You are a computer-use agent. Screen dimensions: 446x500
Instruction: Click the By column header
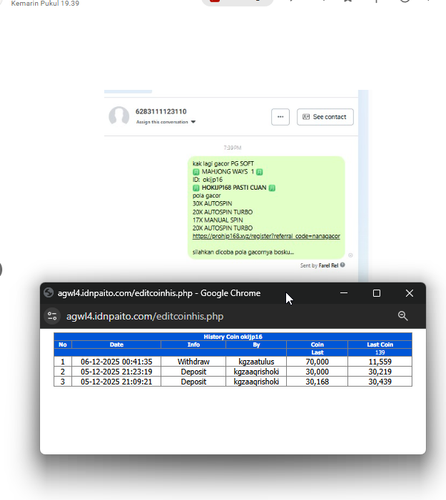(256, 345)
